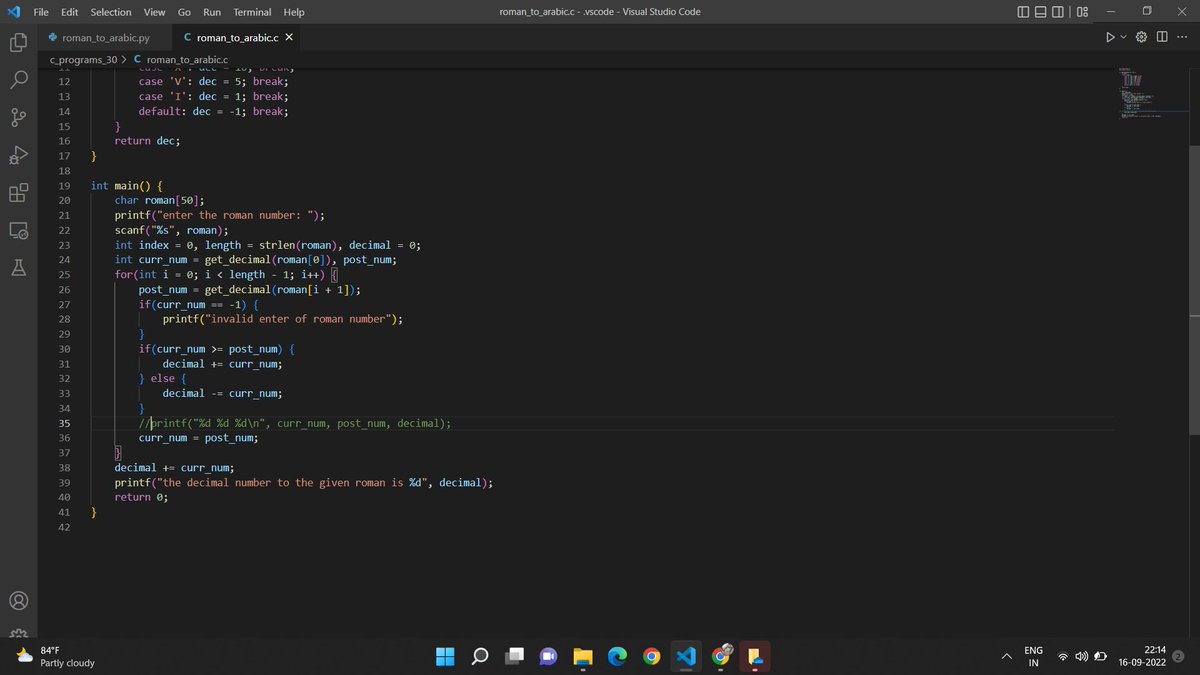Click the gear icon in editor toolbar
Image resolution: width=1200 pixels, height=675 pixels.
[1143, 38]
